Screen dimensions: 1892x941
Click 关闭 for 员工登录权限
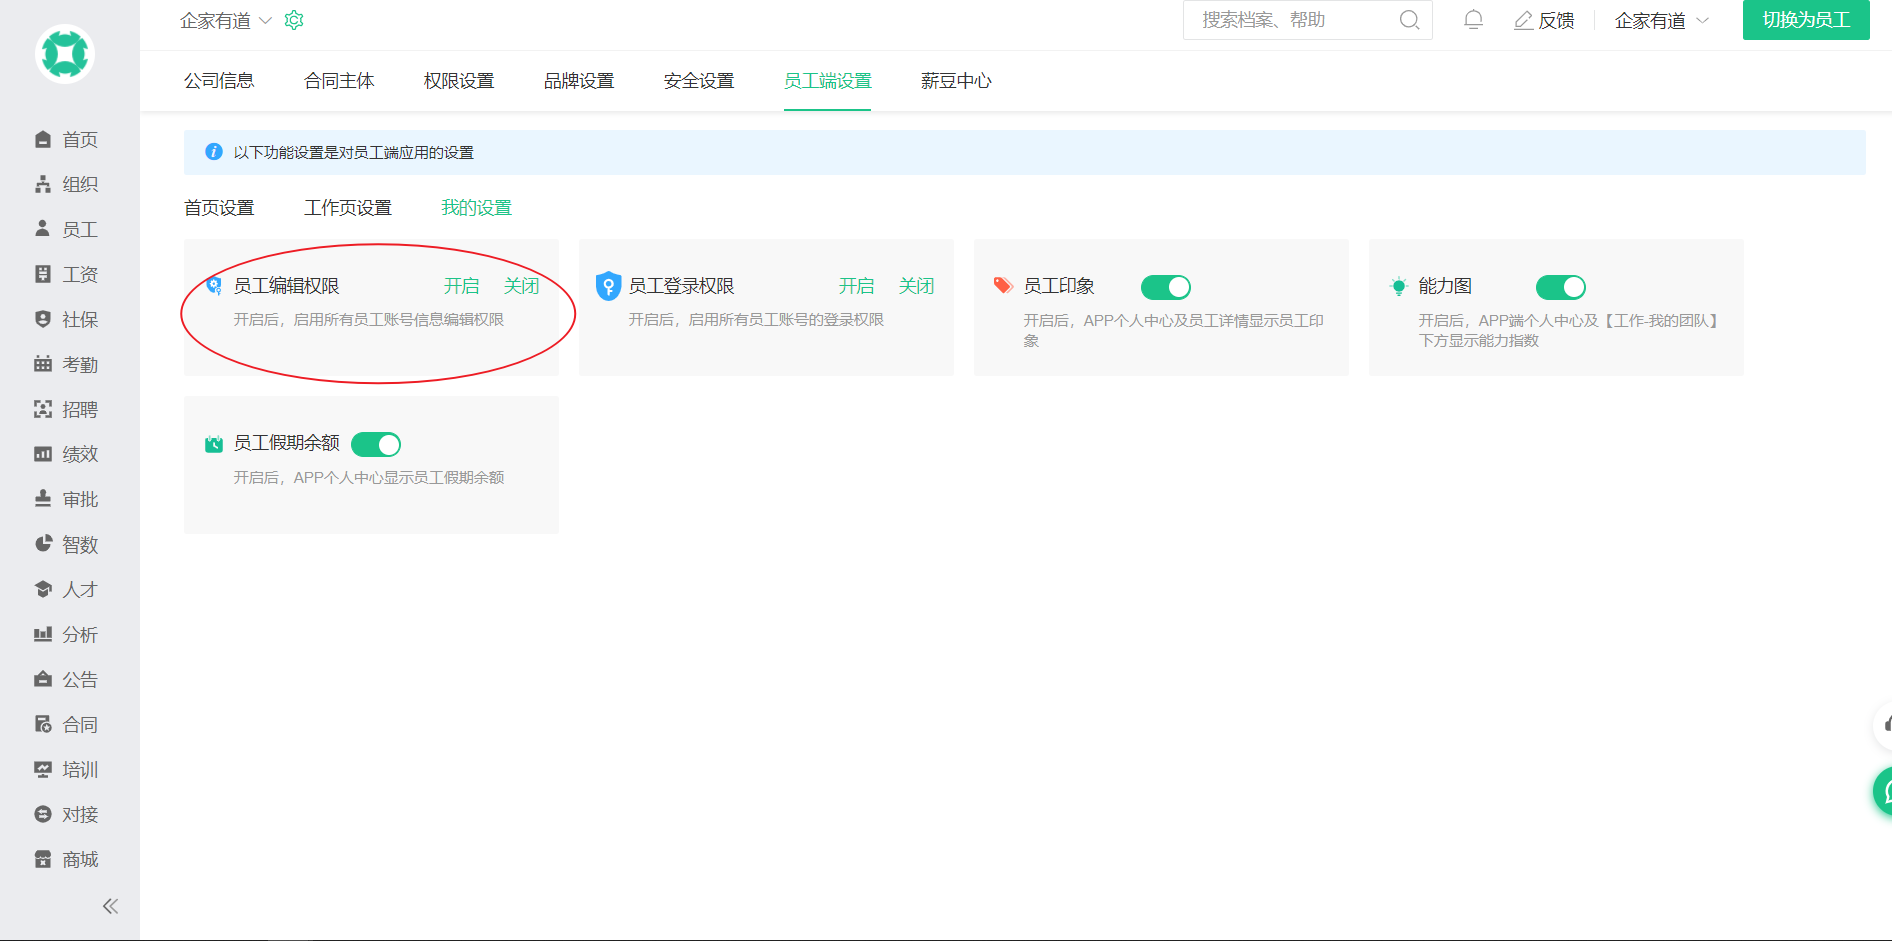(916, 286)
